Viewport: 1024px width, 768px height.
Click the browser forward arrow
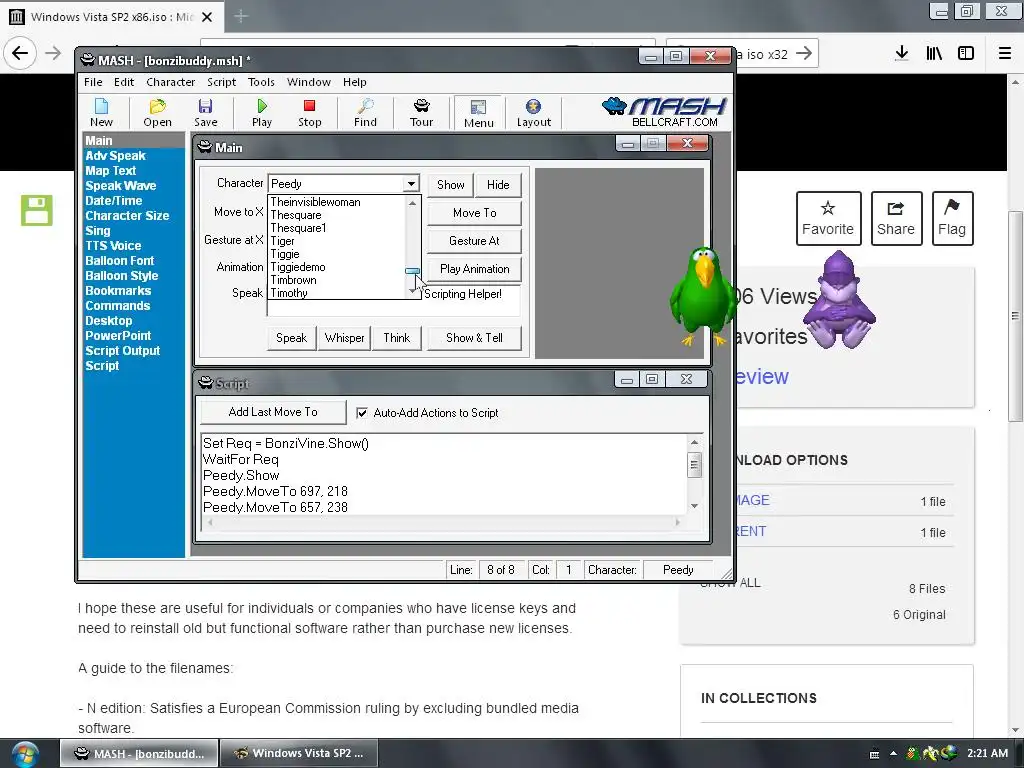pyautogui.click(x=53, y=53)
